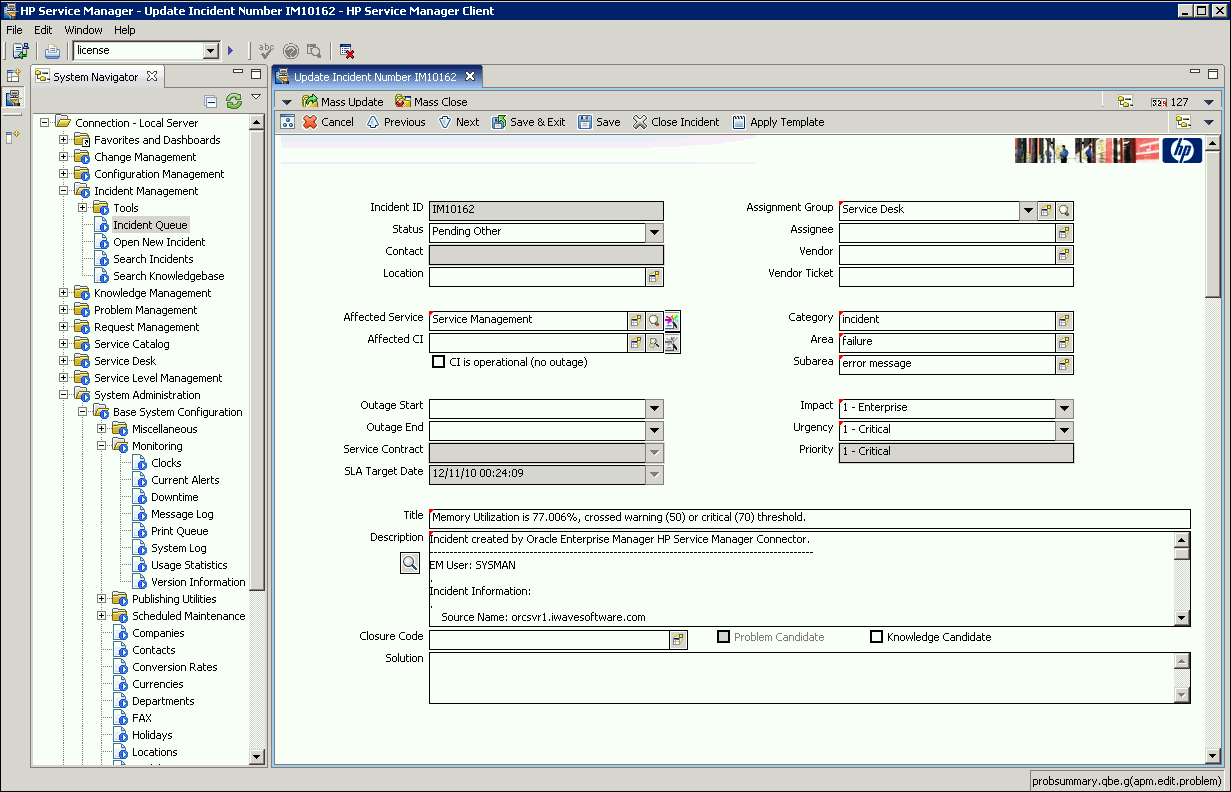Open the Status dropdown list
The height and width of the screenshot is (792, 1231).
[654, 232]
